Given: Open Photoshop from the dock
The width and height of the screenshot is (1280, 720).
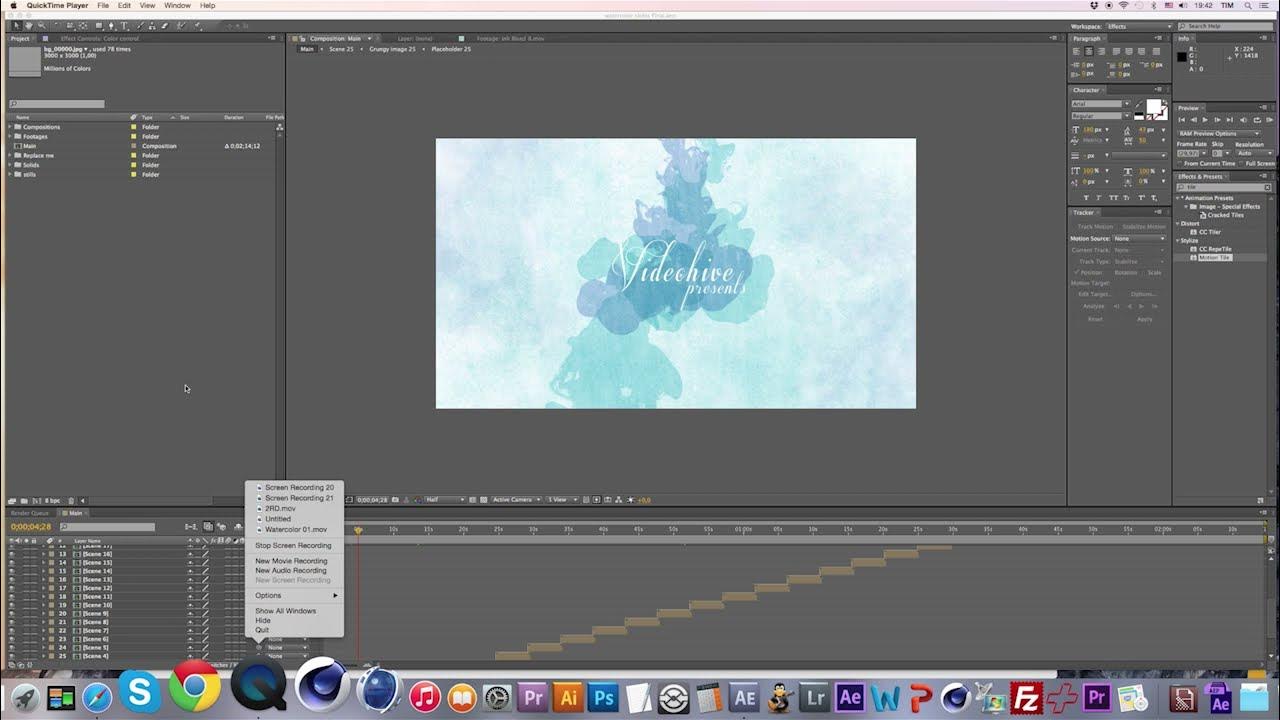Looking at the screenshot, I should pyautogui.click(x=602, y=696).
